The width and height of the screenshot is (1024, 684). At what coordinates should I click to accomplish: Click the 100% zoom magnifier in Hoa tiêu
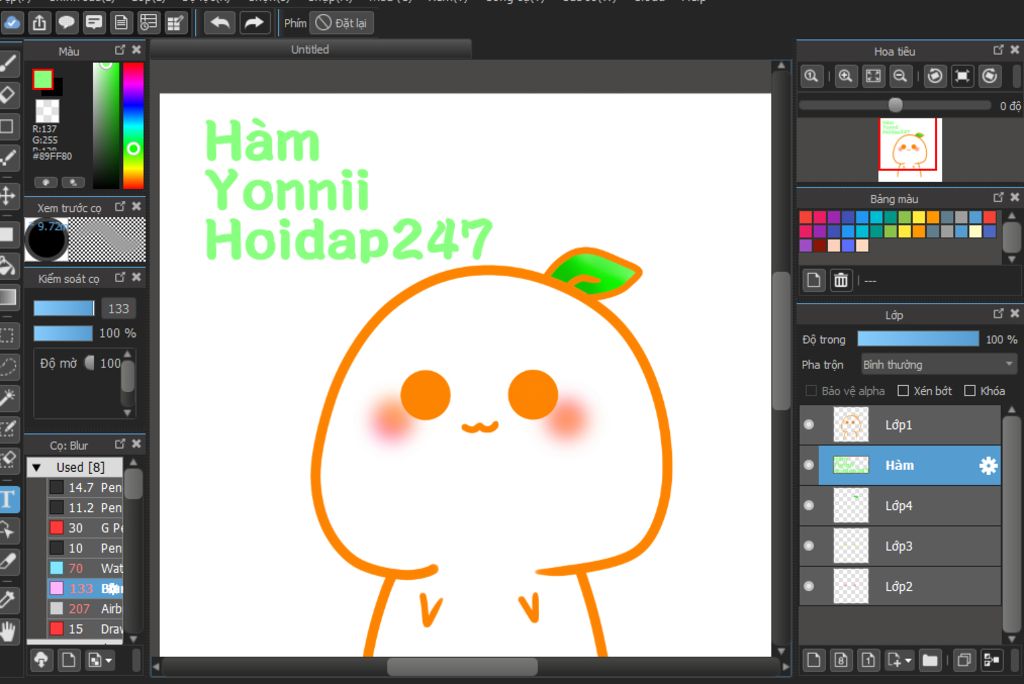812,76
